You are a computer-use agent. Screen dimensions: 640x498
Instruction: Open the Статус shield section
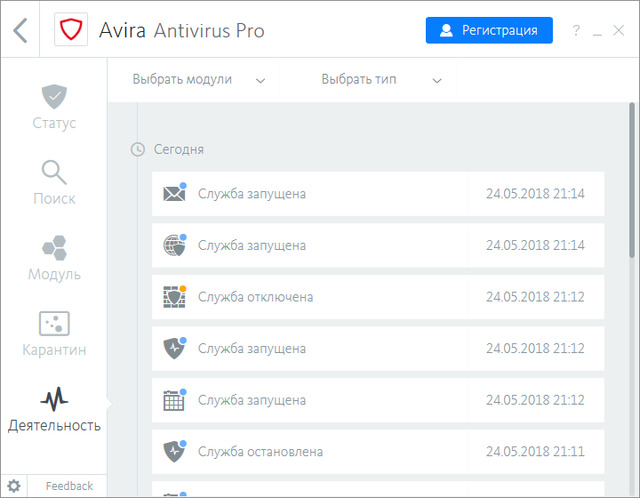click(x=54, y=108)
